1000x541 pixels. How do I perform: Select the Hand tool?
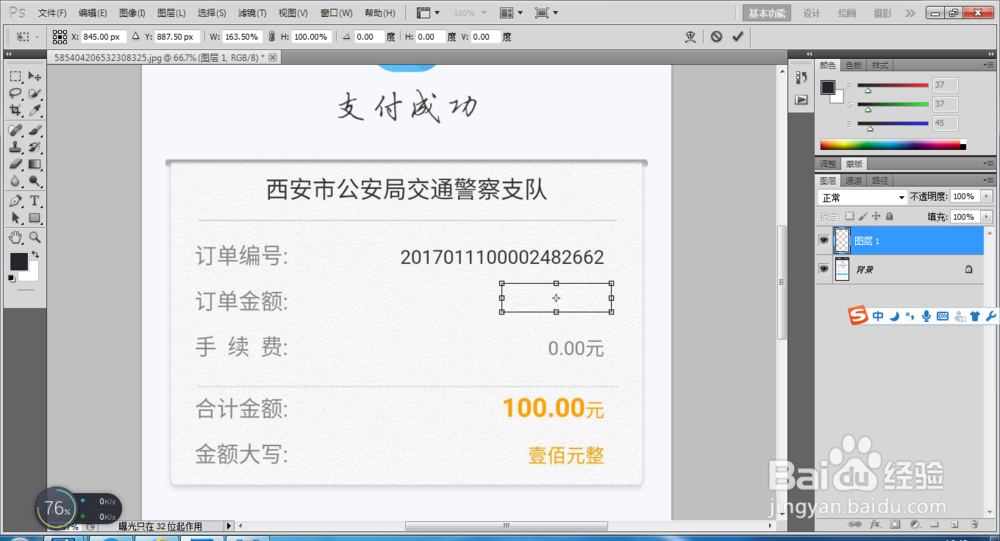click(x=16, y=237)
